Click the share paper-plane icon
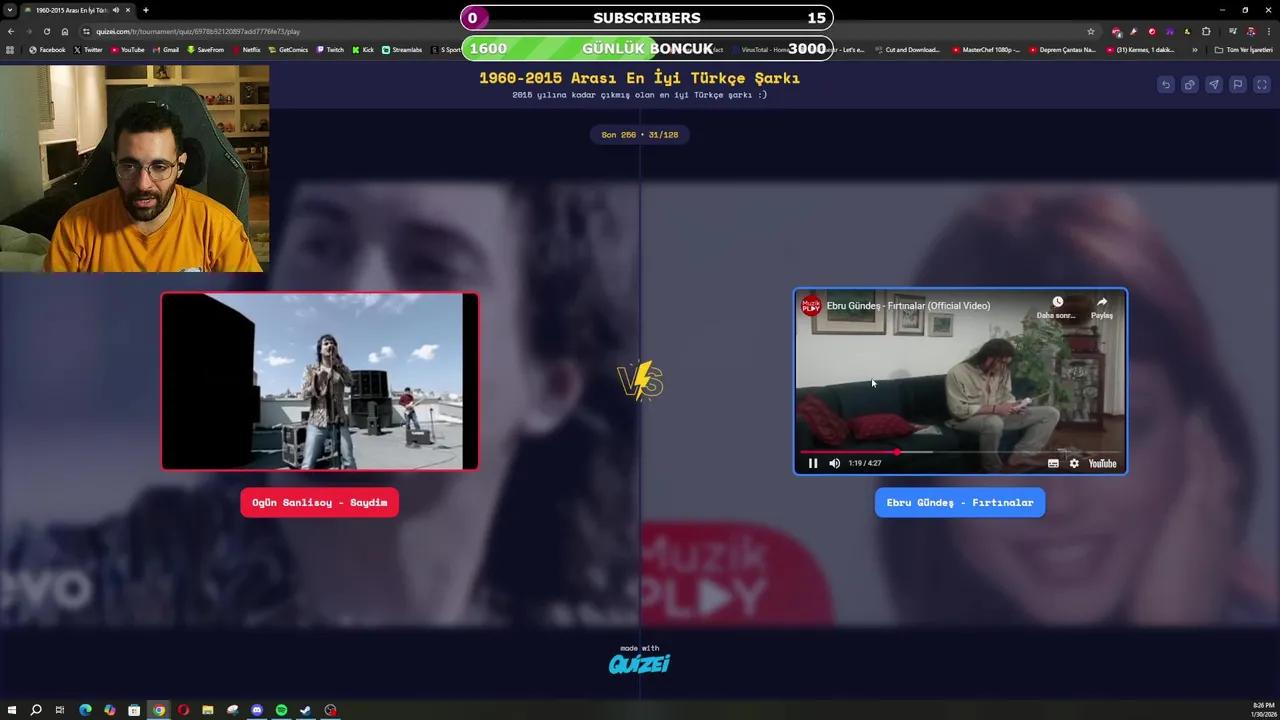 click(1213, 85)
